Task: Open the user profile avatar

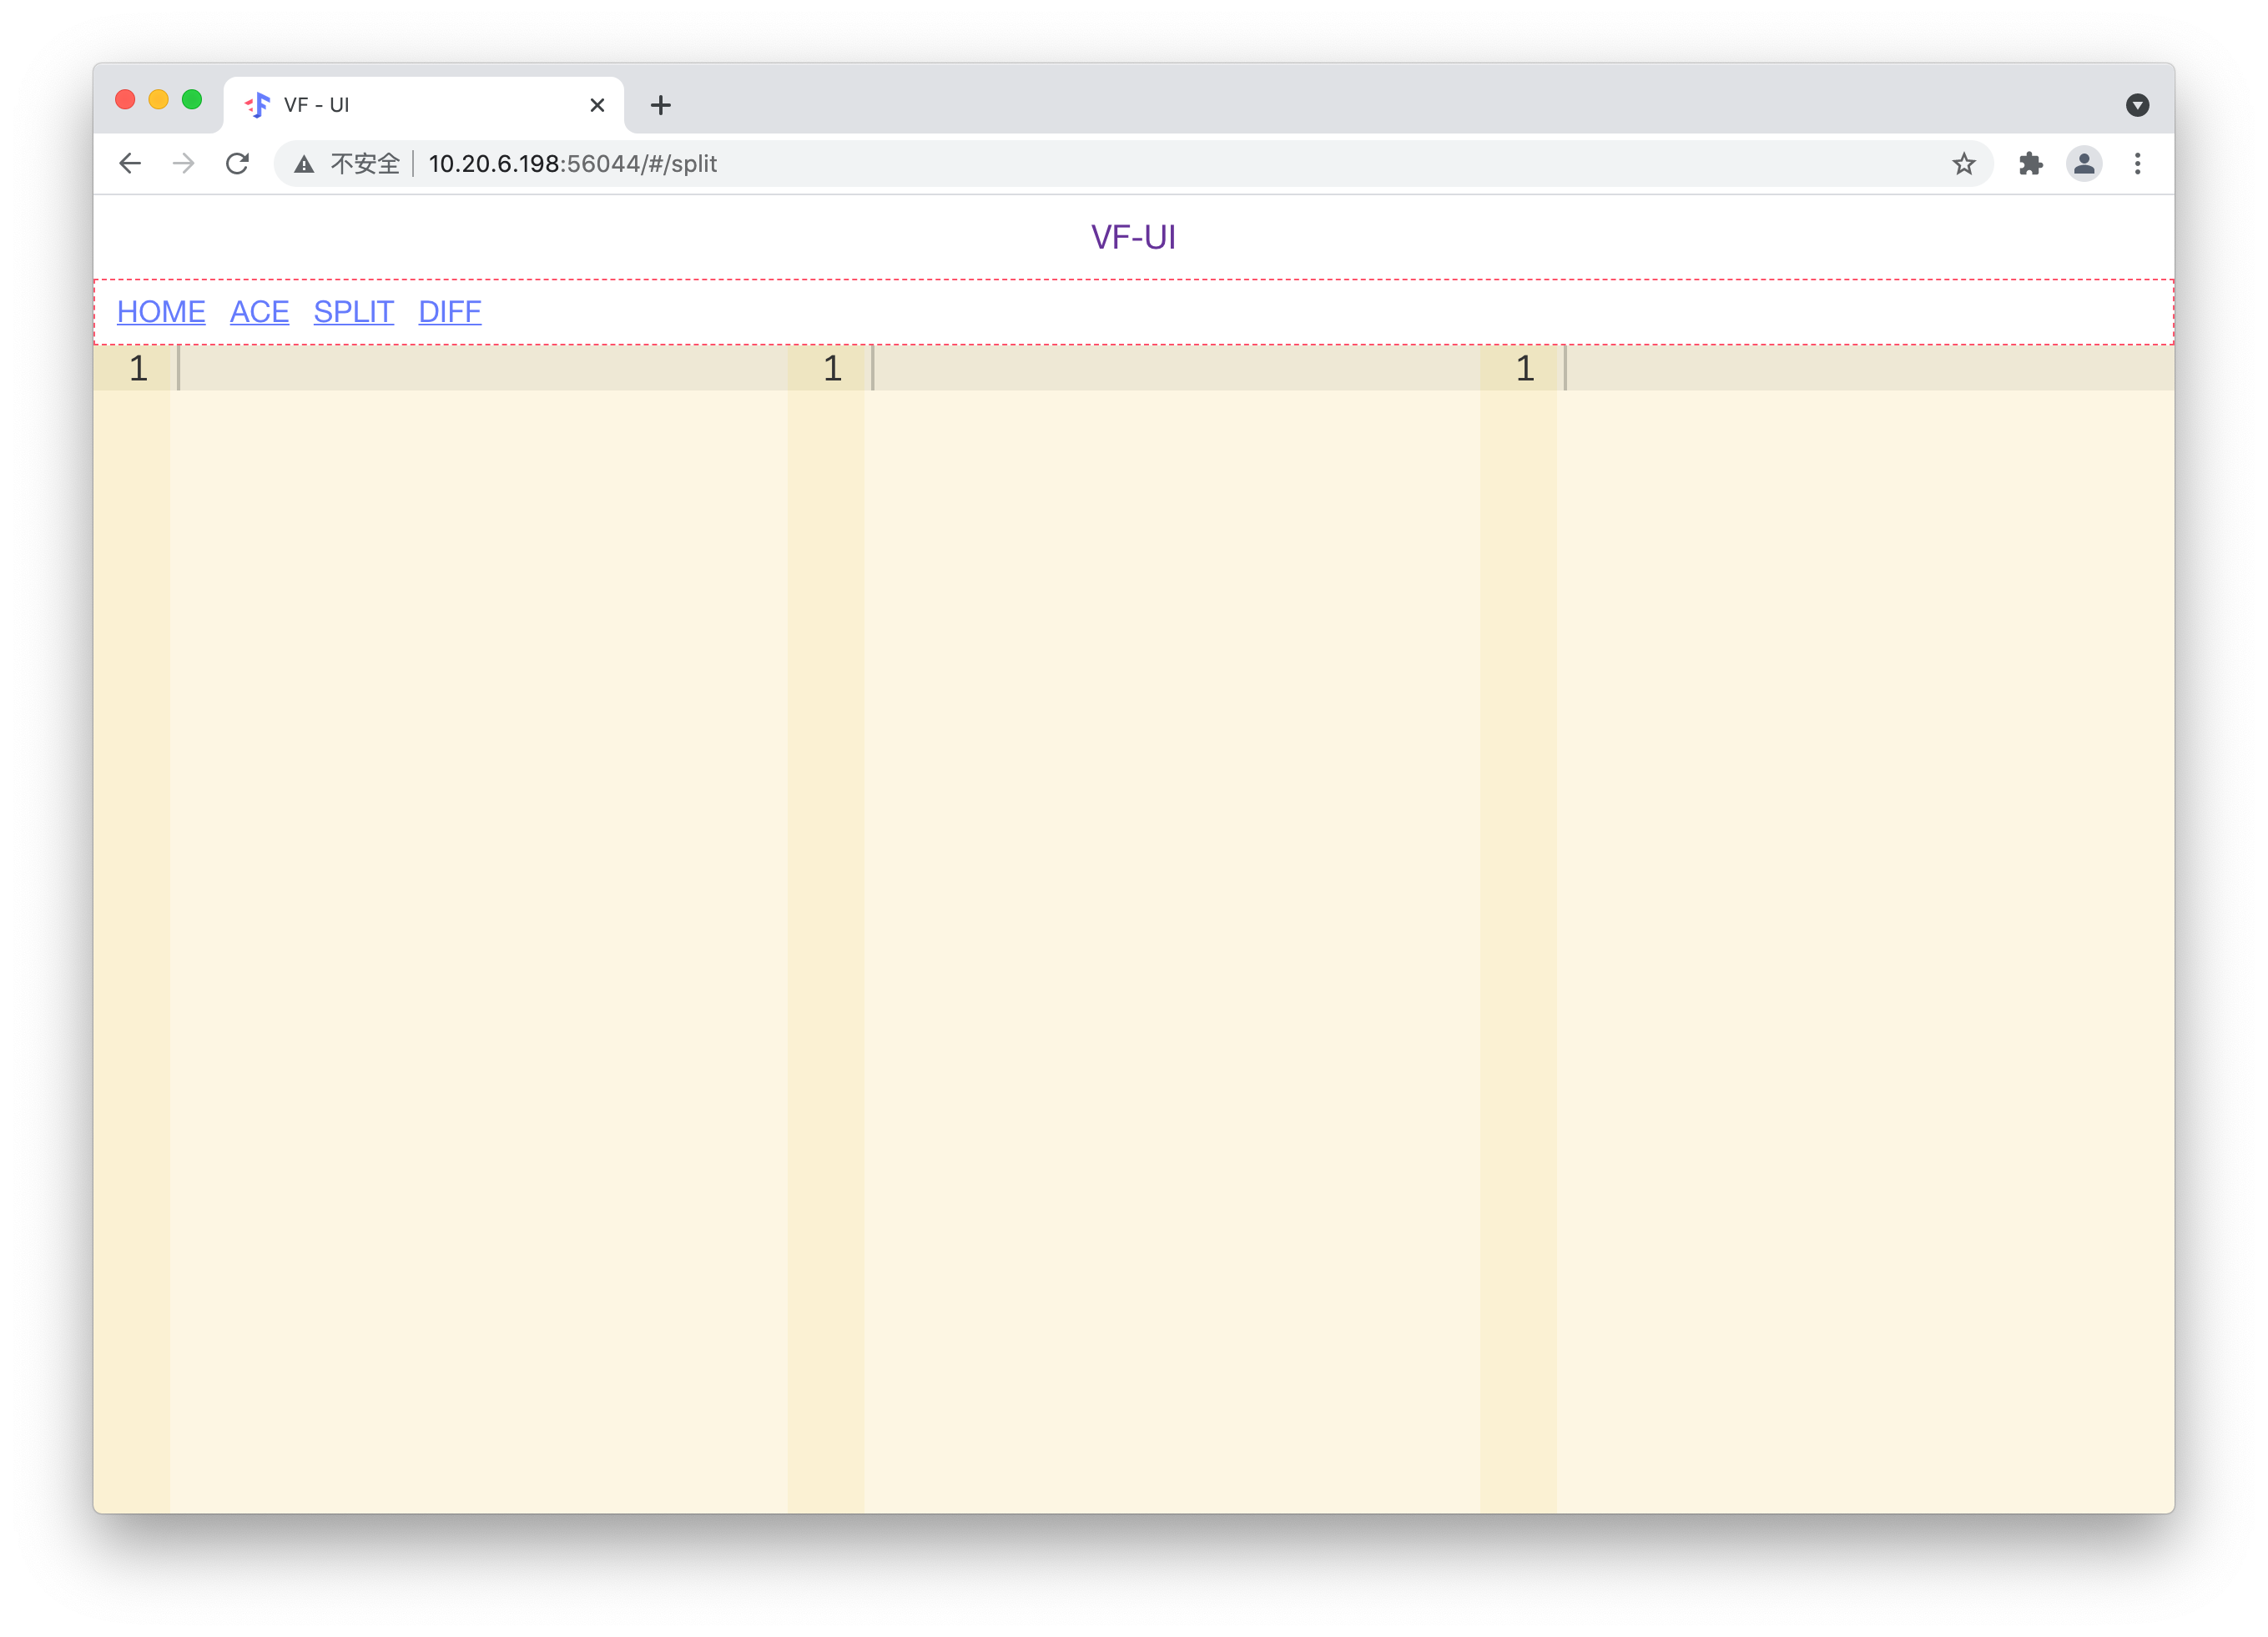Action: [x=2084, y=164]
